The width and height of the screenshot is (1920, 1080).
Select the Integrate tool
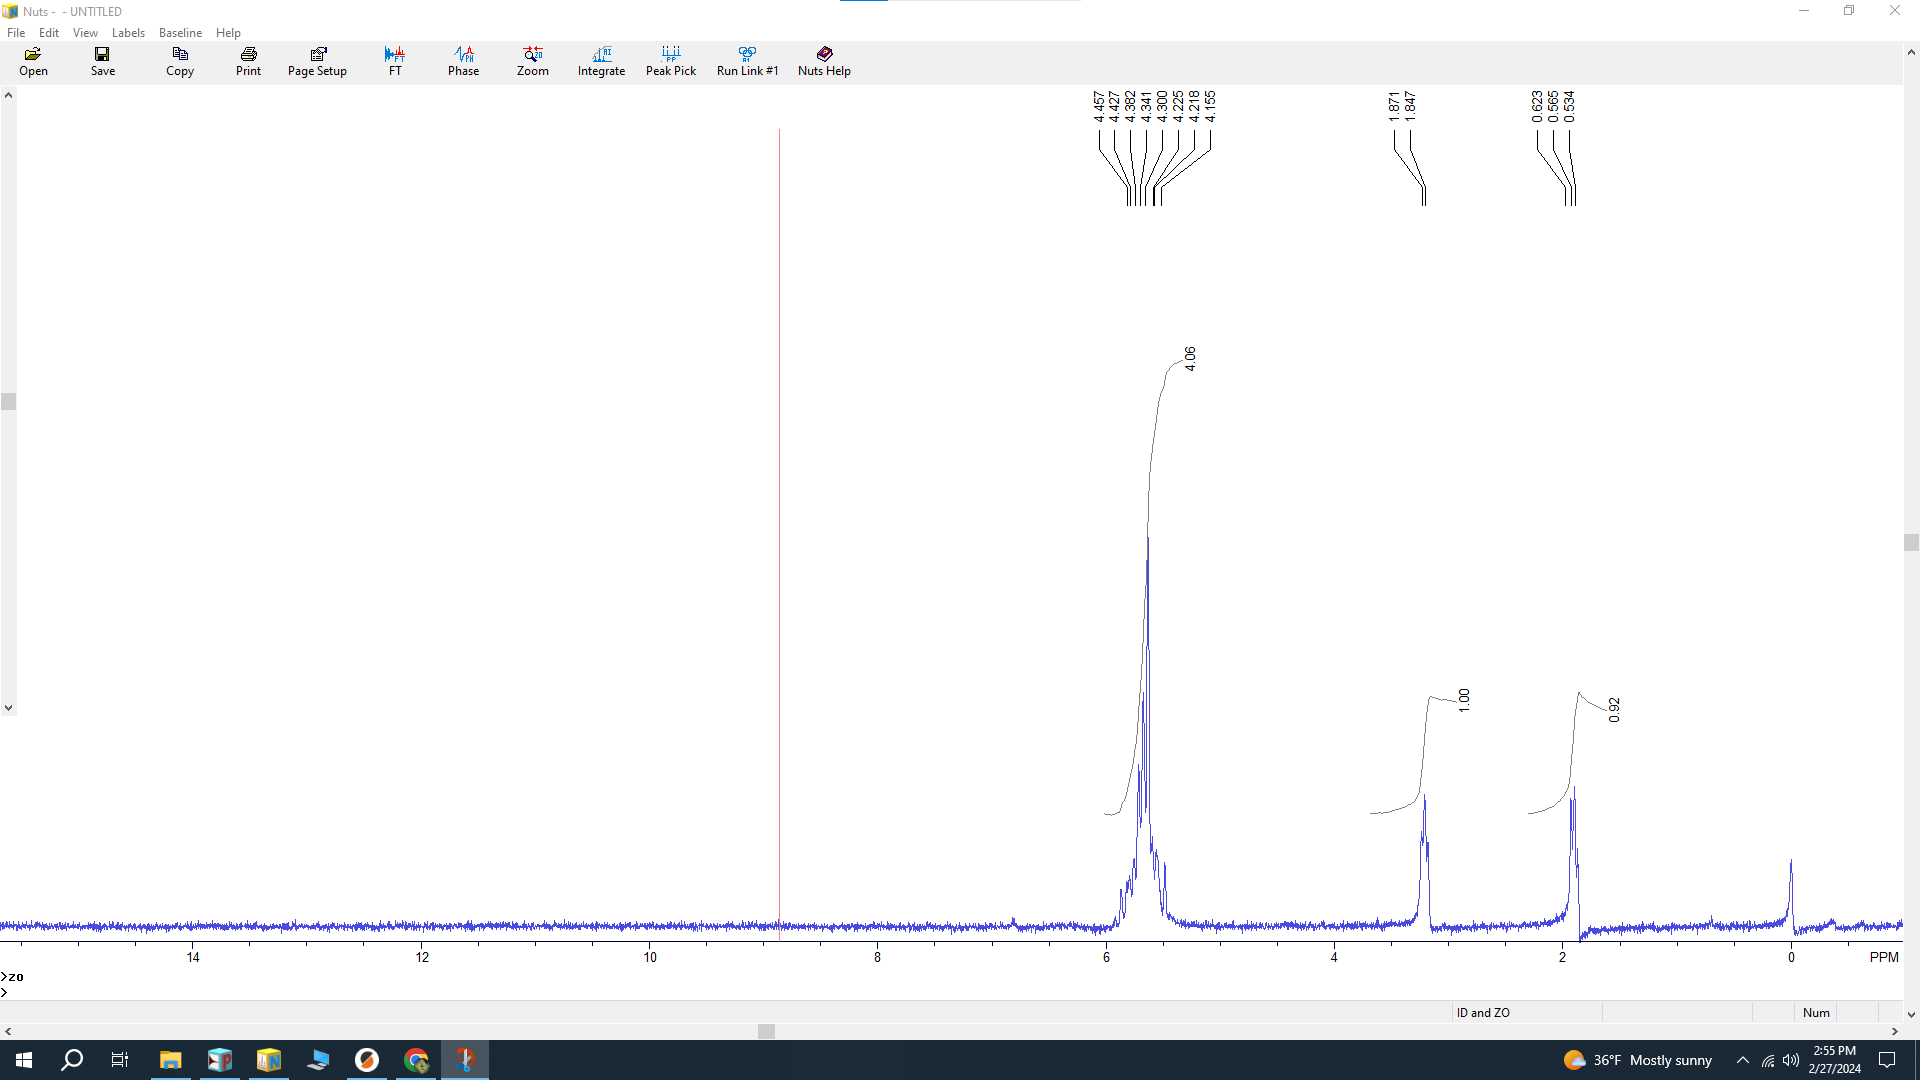pyautogui.click(x=601, y=61)
